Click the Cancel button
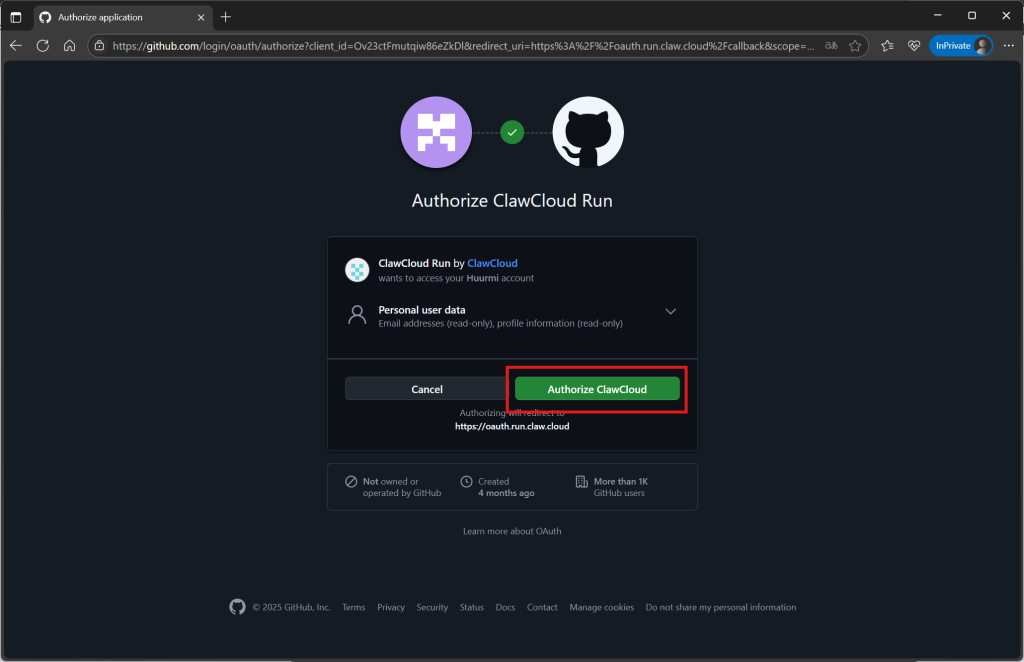The width and height of the screenshot is (1024, 662). pyautogui.click(x=426, y=389)
